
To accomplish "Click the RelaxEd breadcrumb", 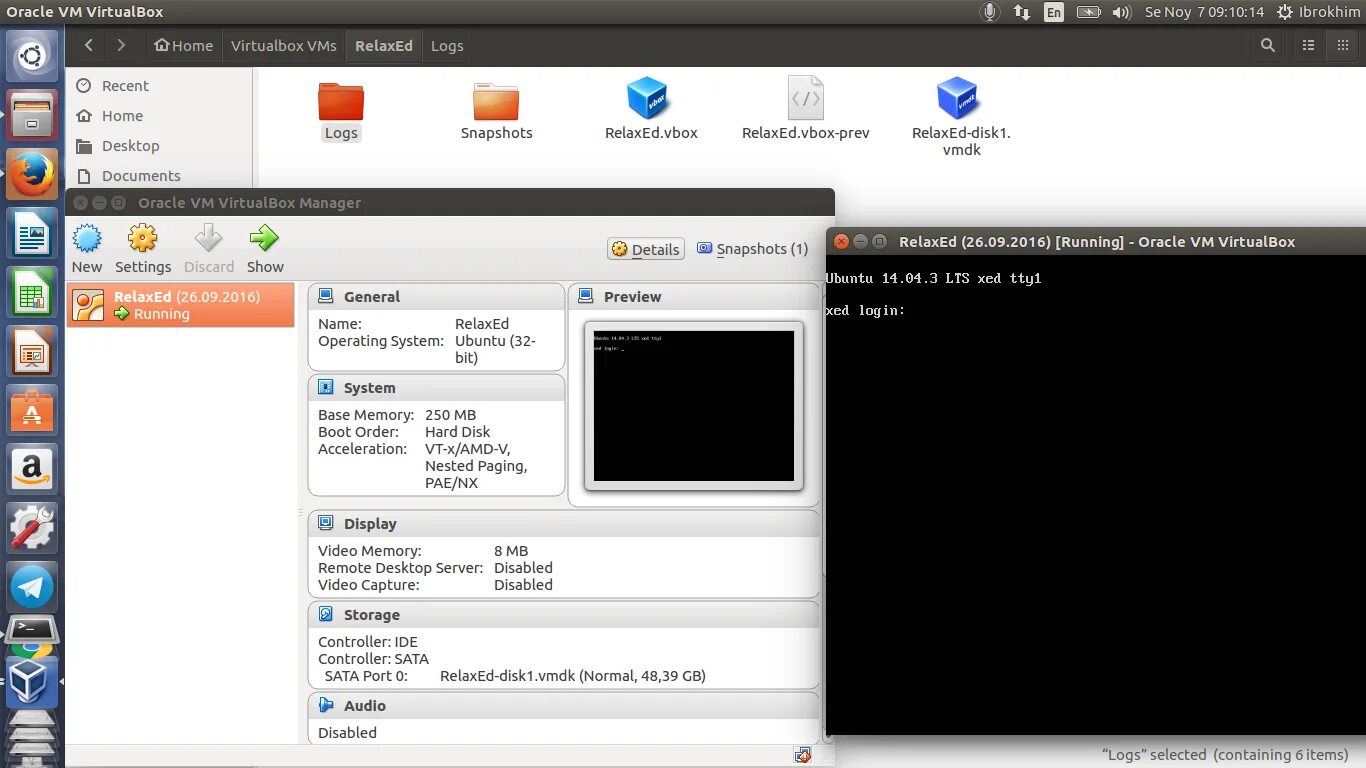I will click(384, 45).
